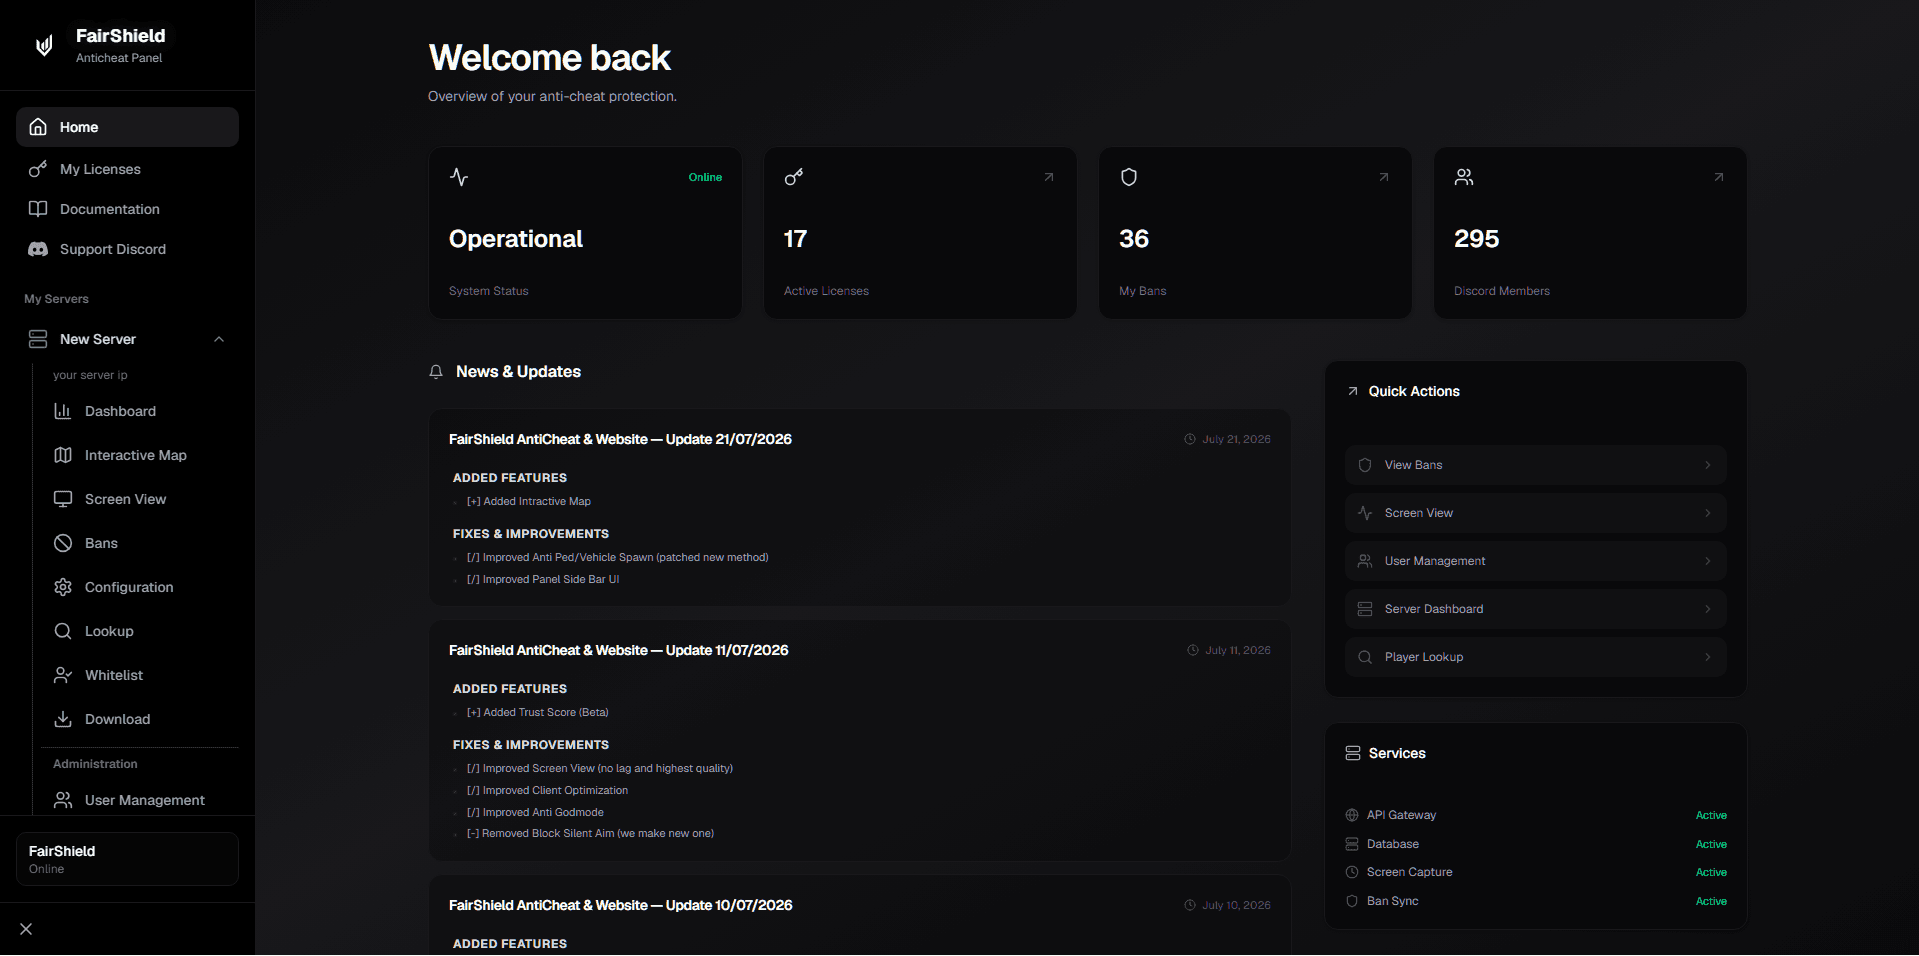Click the chevron on Screen View quick action
The height and width of the screenshot is (956, 1919).
click(1708, 513)
